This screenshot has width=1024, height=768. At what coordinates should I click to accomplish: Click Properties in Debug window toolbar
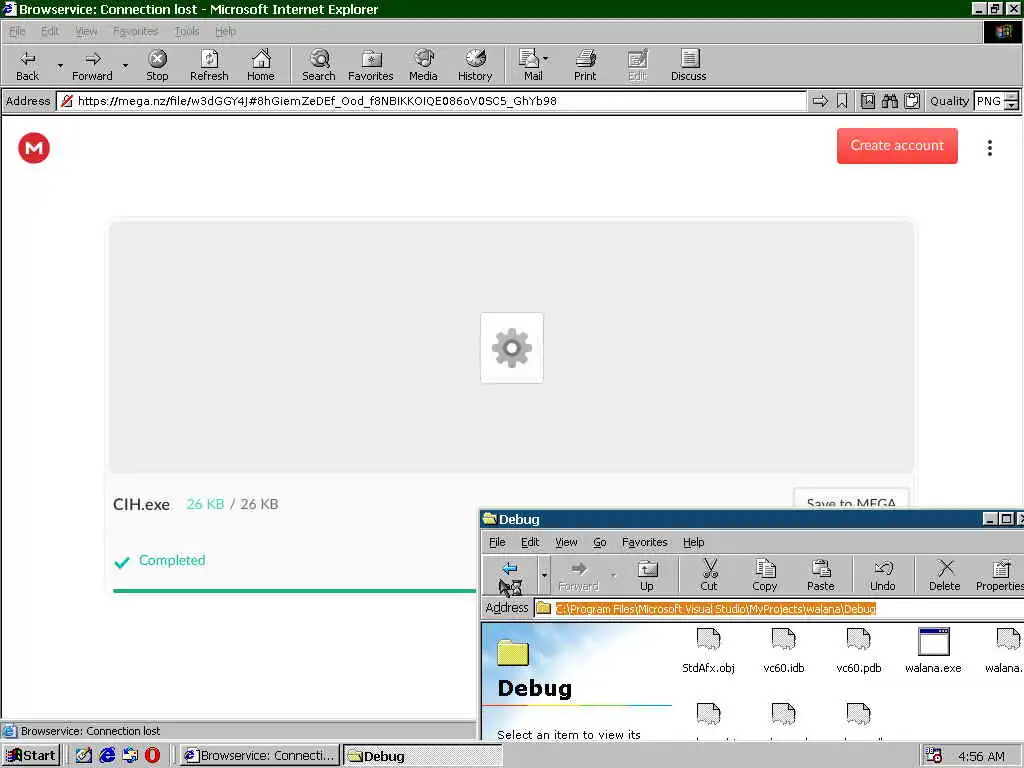[1000, 575]
